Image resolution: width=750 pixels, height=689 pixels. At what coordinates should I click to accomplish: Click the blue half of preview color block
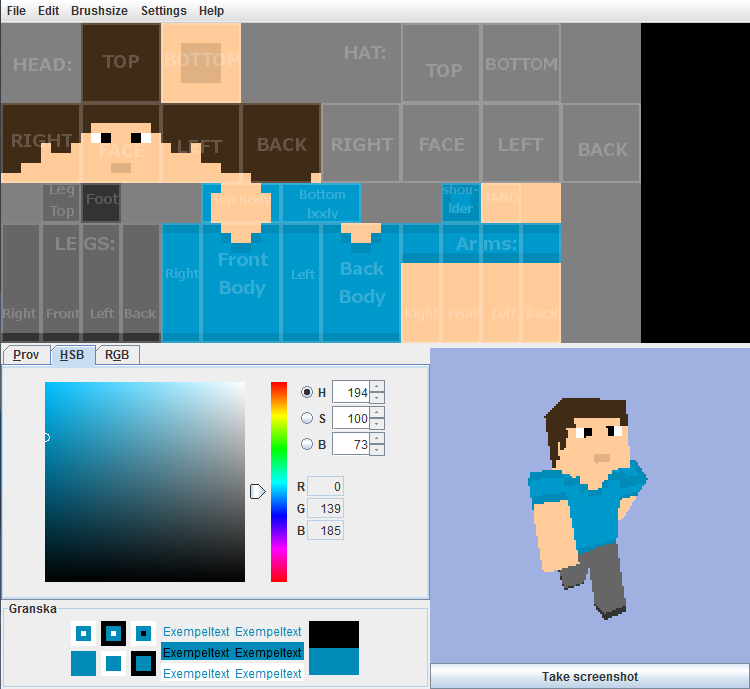(x=334, y=661)
